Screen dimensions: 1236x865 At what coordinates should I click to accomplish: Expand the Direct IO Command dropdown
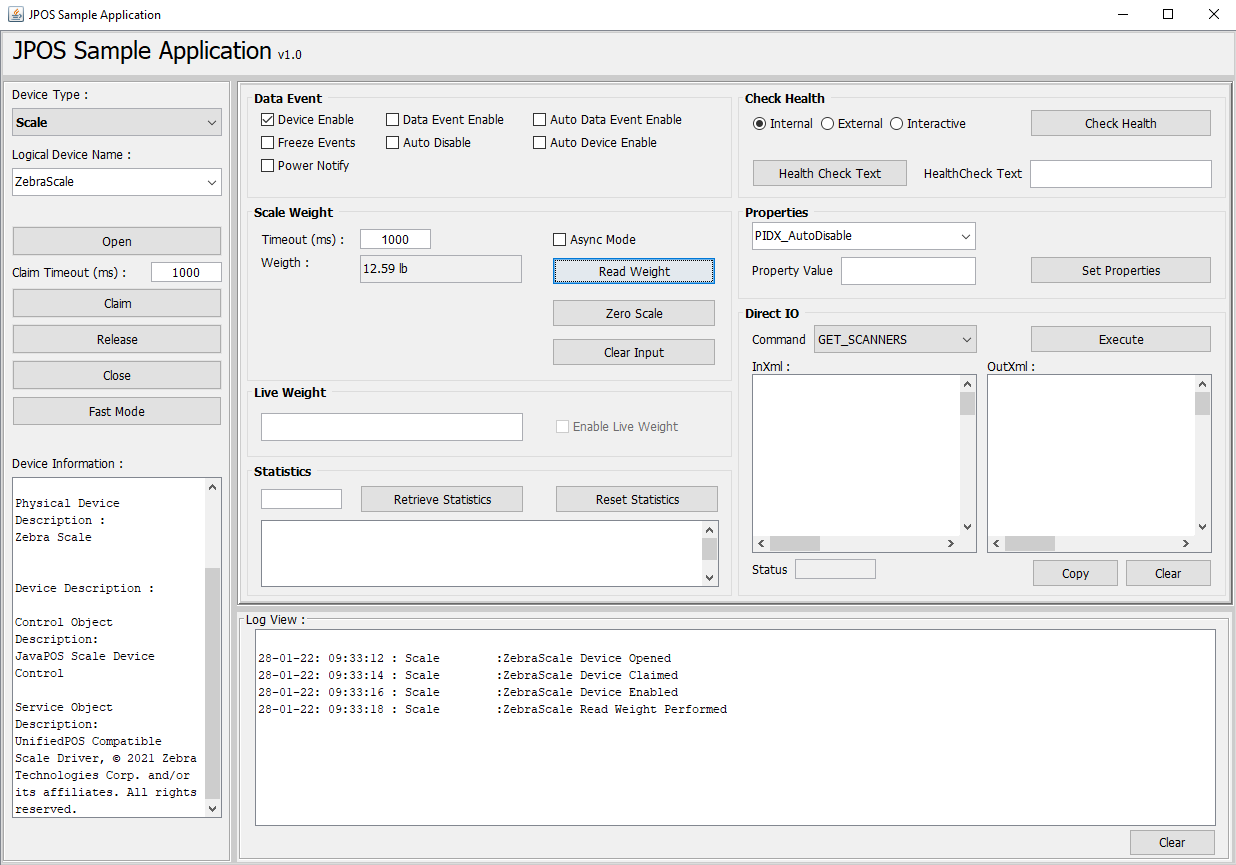895,340
